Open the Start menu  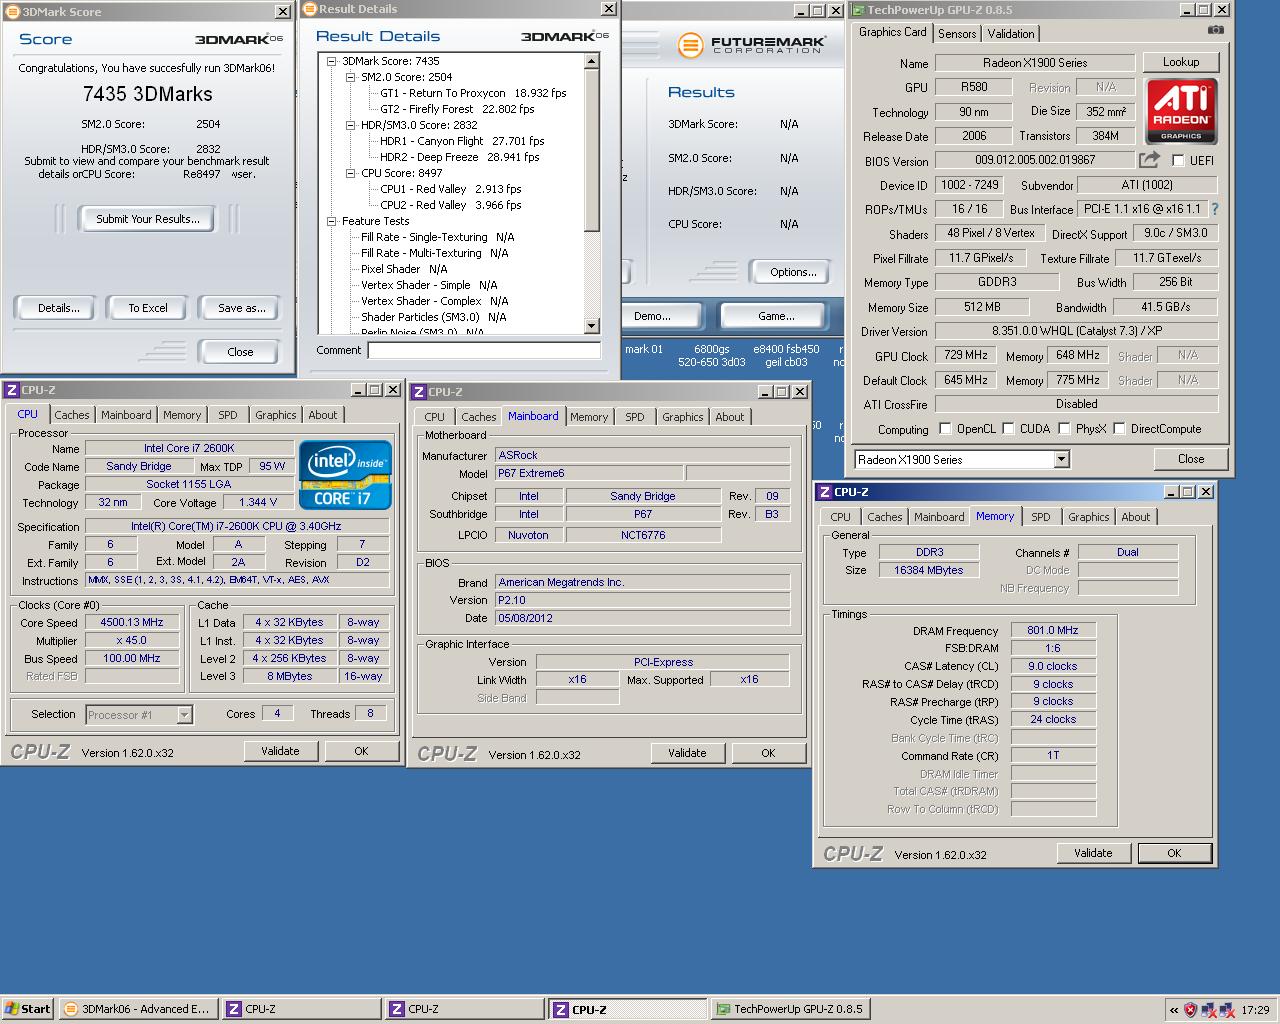click(x=27, y=1009)
